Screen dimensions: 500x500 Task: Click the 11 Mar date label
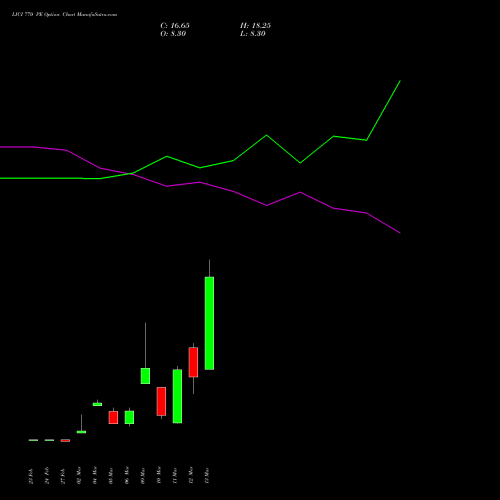click(175, 476)
